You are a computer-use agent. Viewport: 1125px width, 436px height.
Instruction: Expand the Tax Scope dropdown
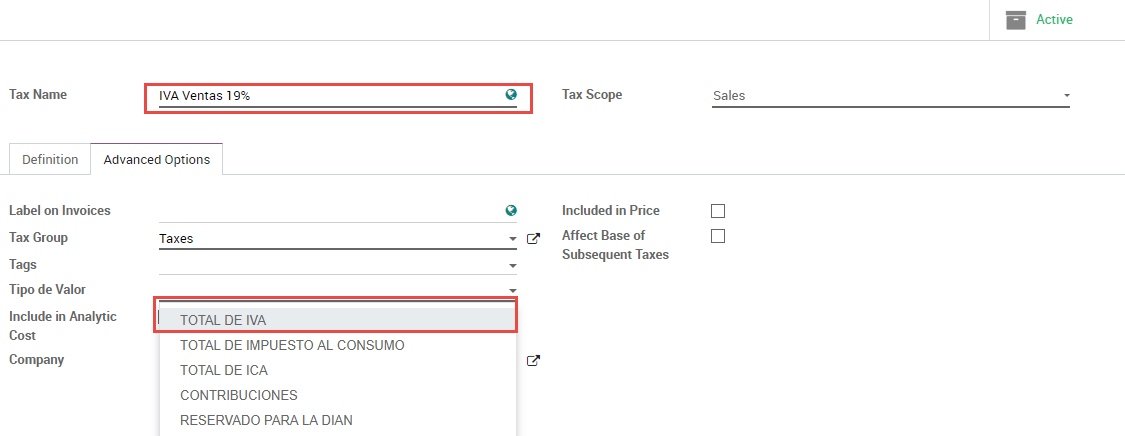click(x=1066, y=96)
